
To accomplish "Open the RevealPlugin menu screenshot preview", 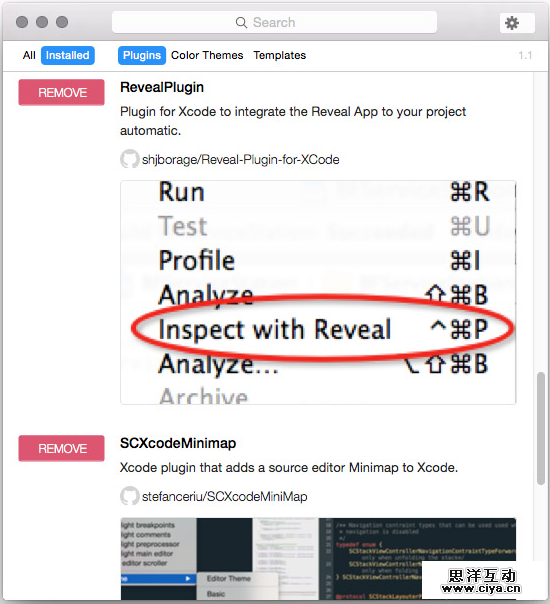I will tap(318, 292).
